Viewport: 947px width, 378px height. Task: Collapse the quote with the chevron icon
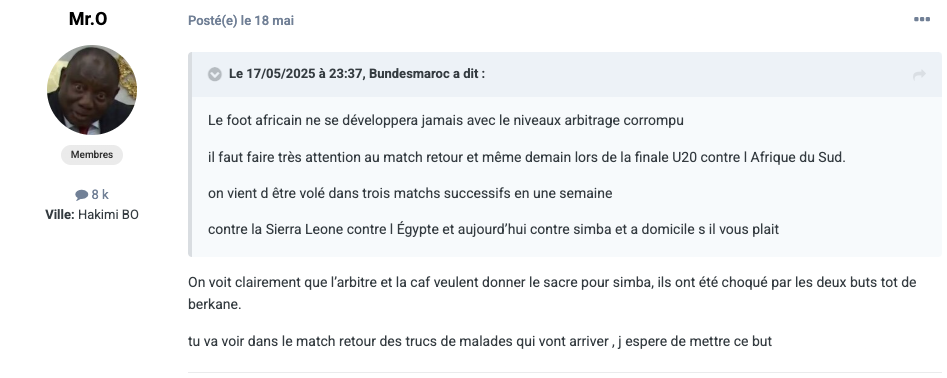(214, 74)
